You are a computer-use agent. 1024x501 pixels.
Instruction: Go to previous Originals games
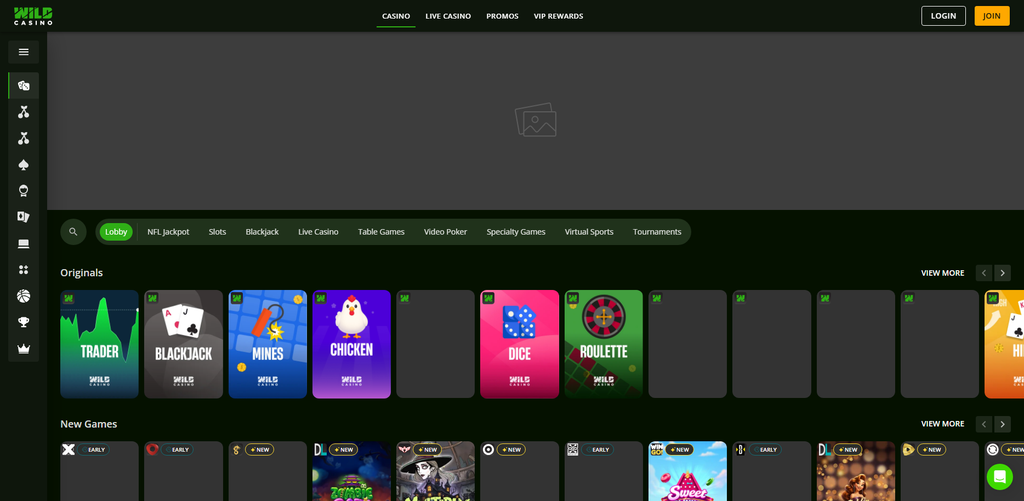coord(984,273)
